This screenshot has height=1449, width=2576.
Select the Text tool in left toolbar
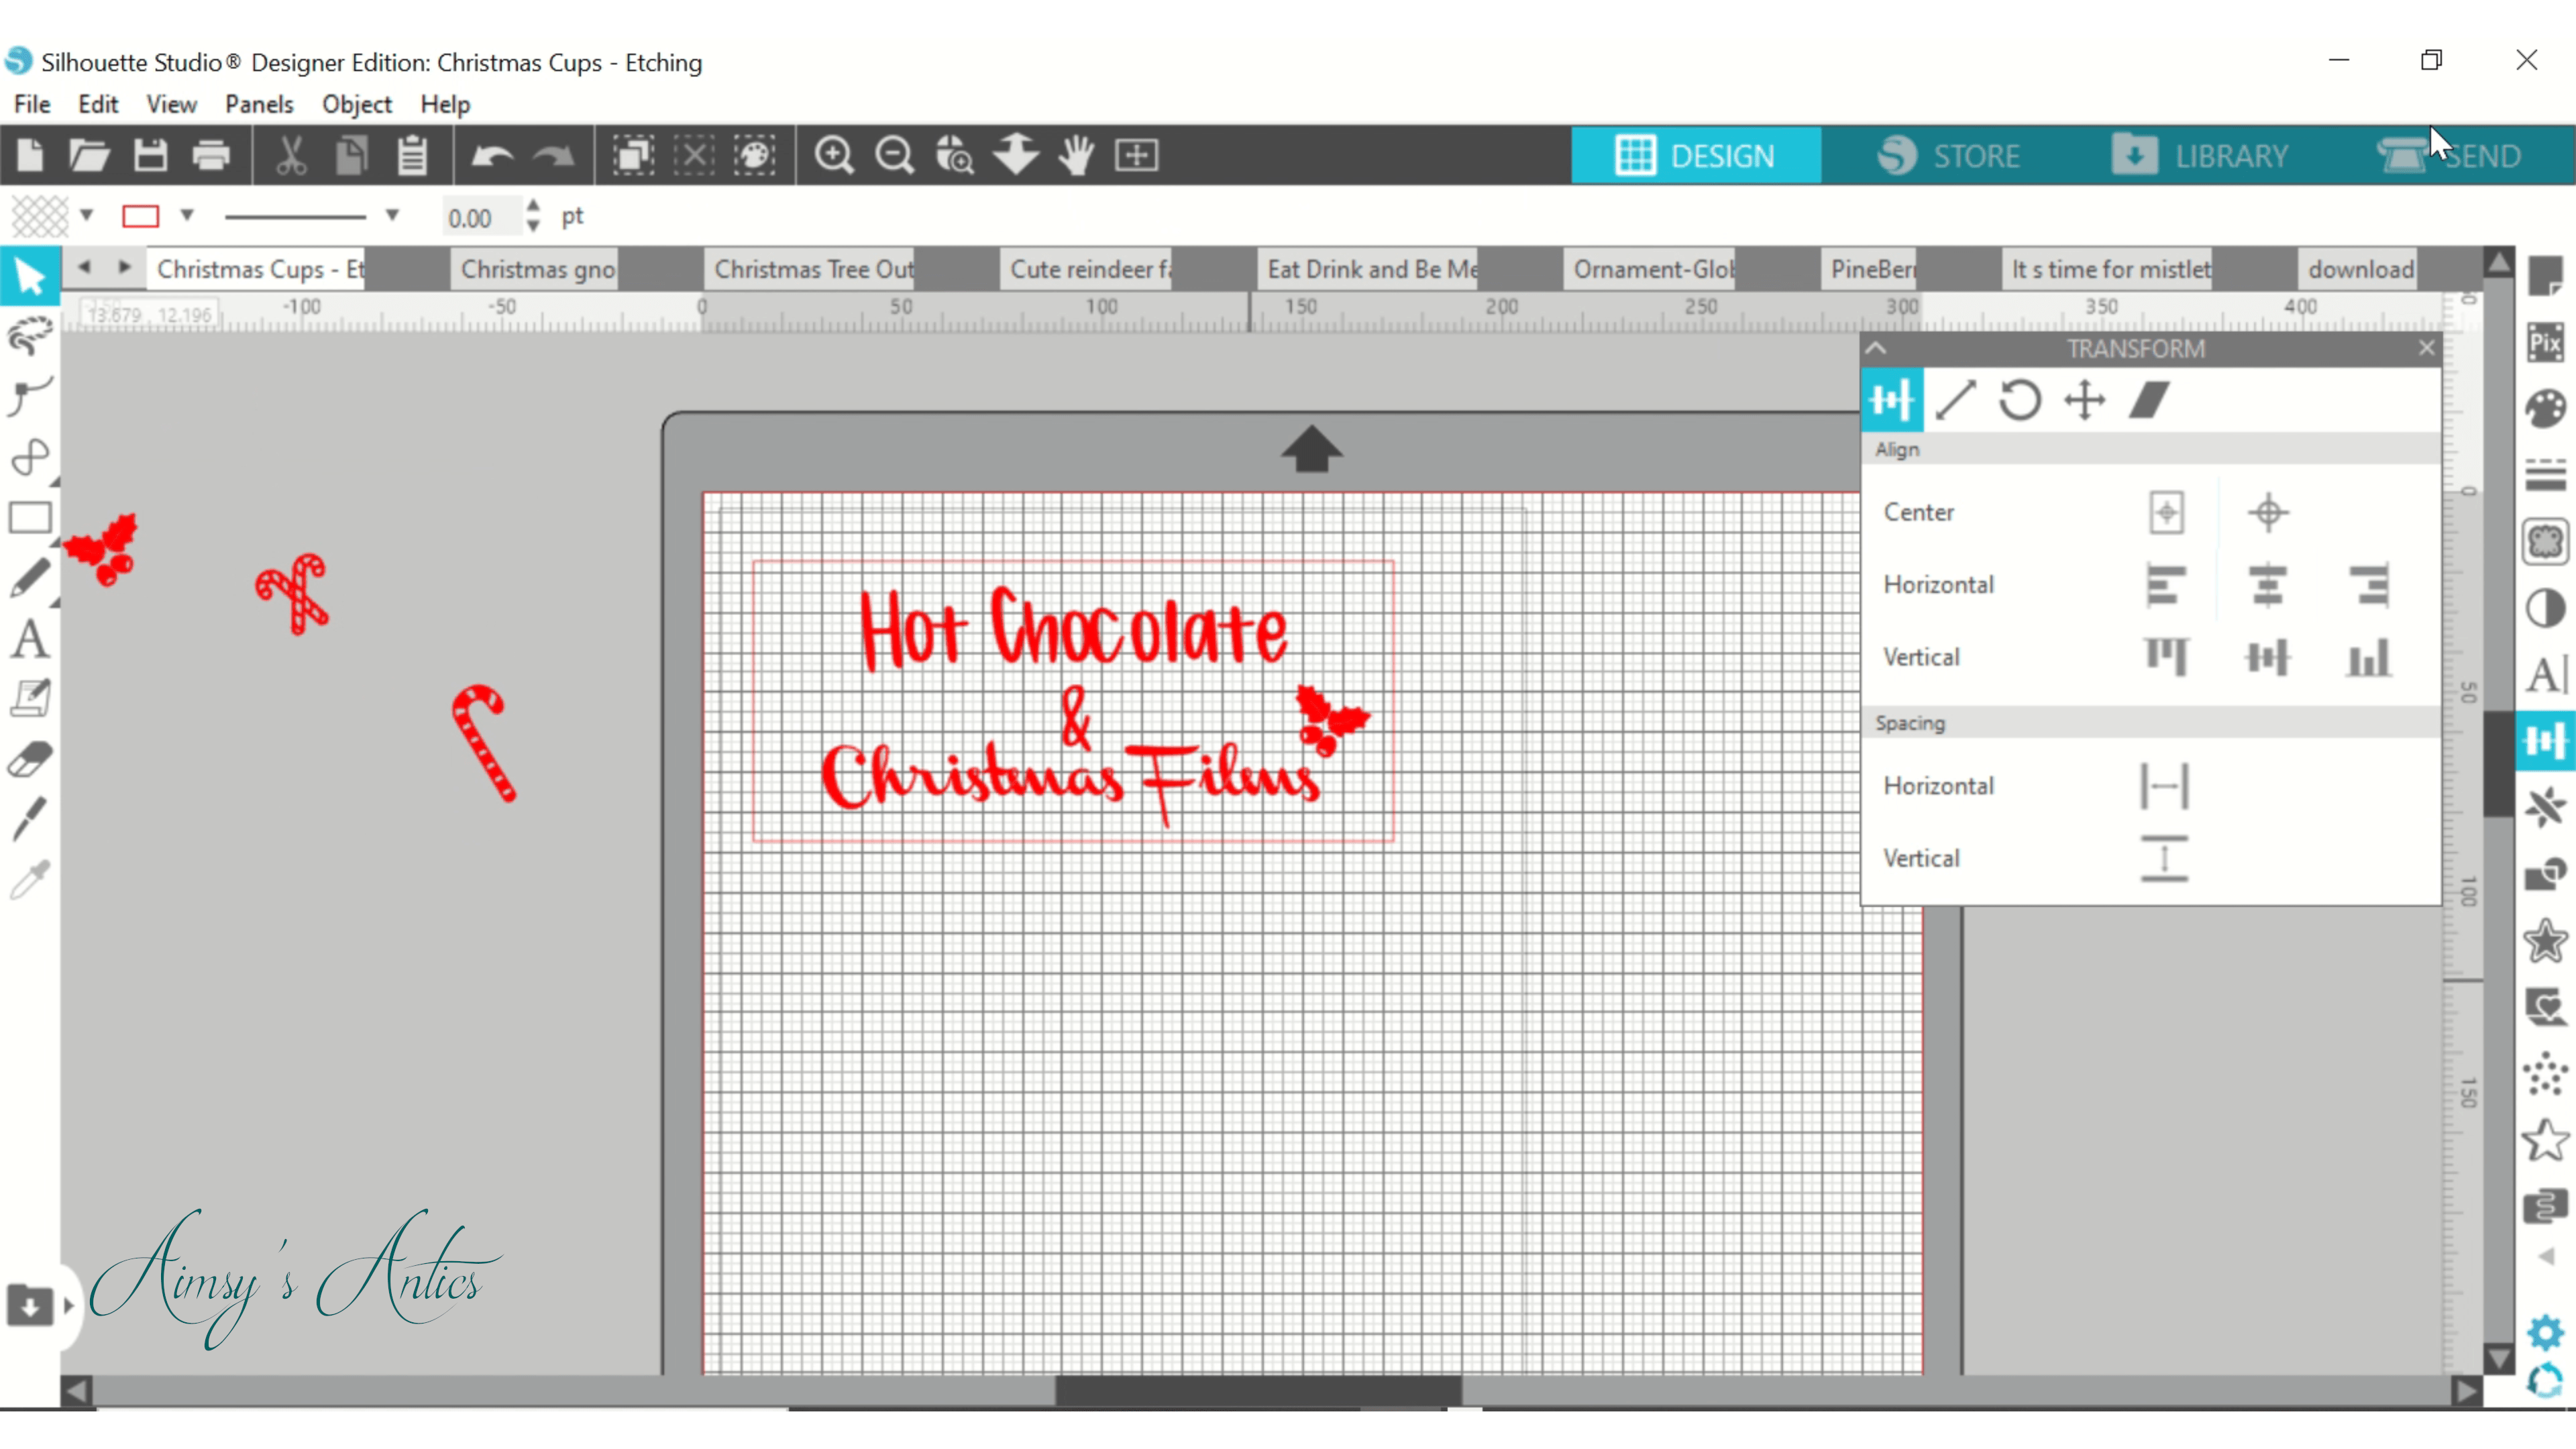click(x=30, y=639)
